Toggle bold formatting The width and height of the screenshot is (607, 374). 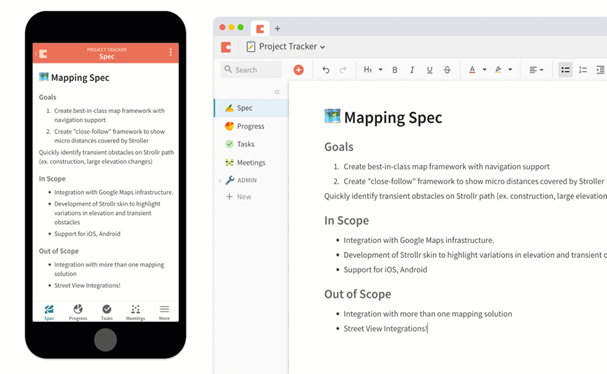[394, 70]
